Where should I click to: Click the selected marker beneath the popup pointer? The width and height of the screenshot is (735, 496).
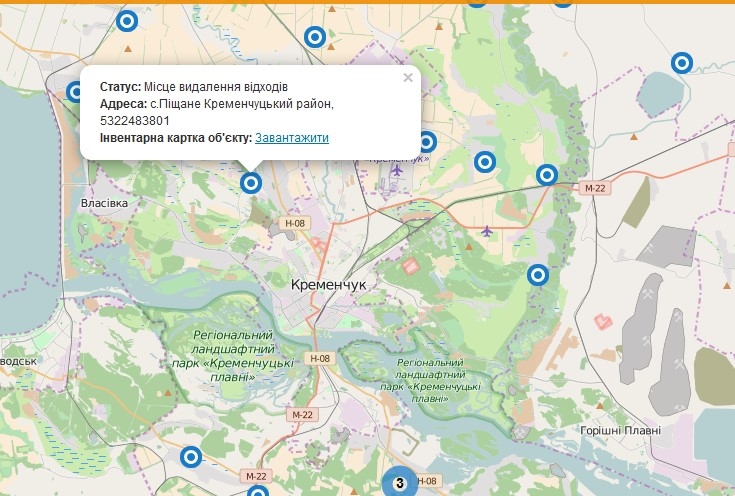[x=251, y=182]
